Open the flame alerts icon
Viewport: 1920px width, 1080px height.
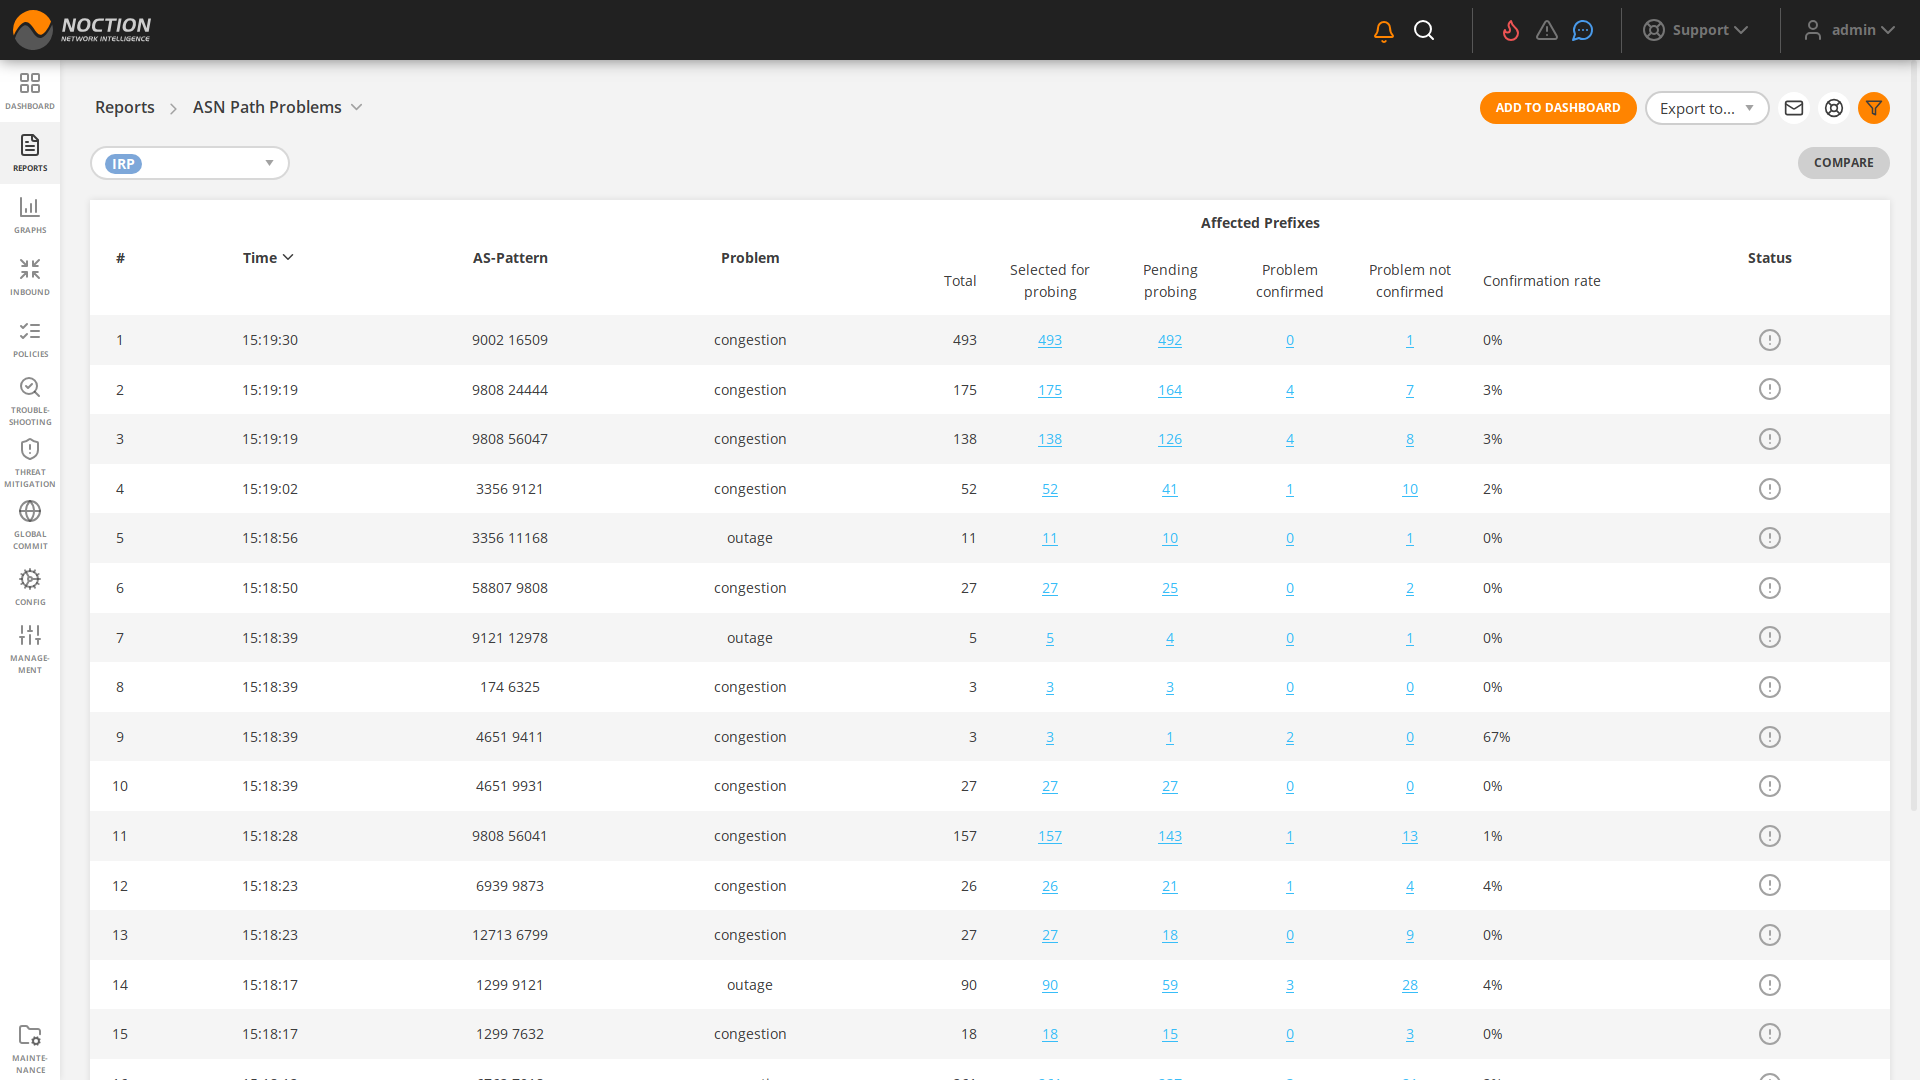[x=1511, y=31]
